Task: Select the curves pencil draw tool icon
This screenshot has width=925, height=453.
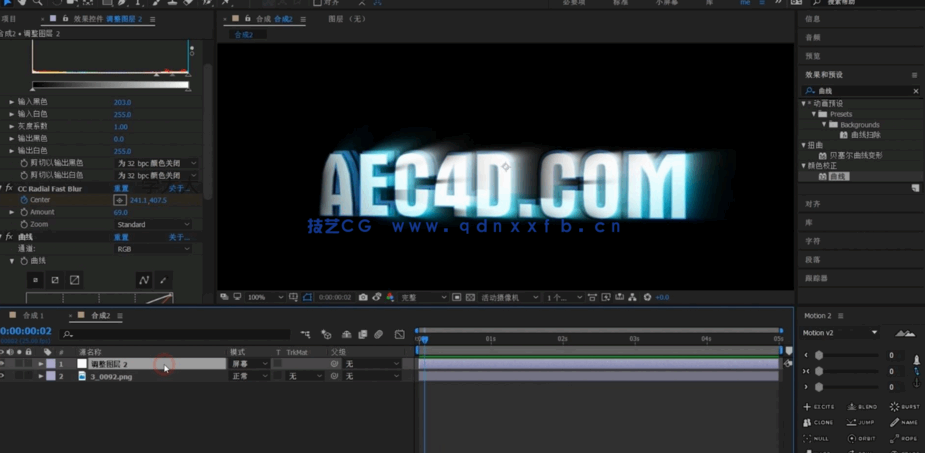Action: [x=163, y=280]
